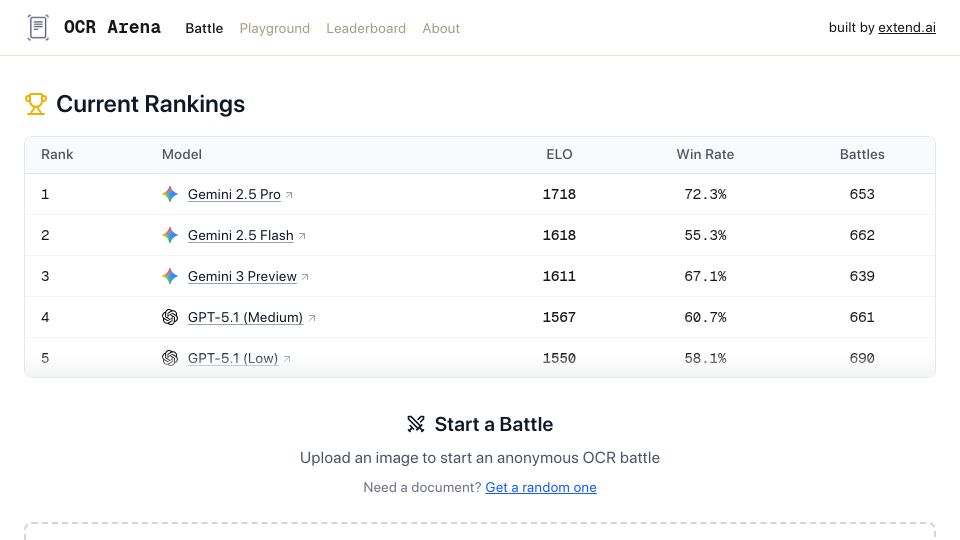
Task: Open the About nav tab
Action: (441, 28)
